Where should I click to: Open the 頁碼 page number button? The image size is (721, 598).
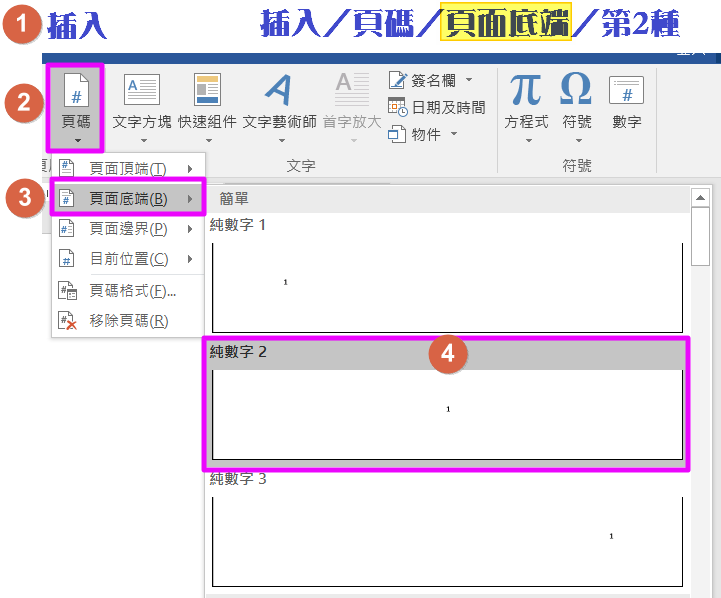(x=75, y=108)
